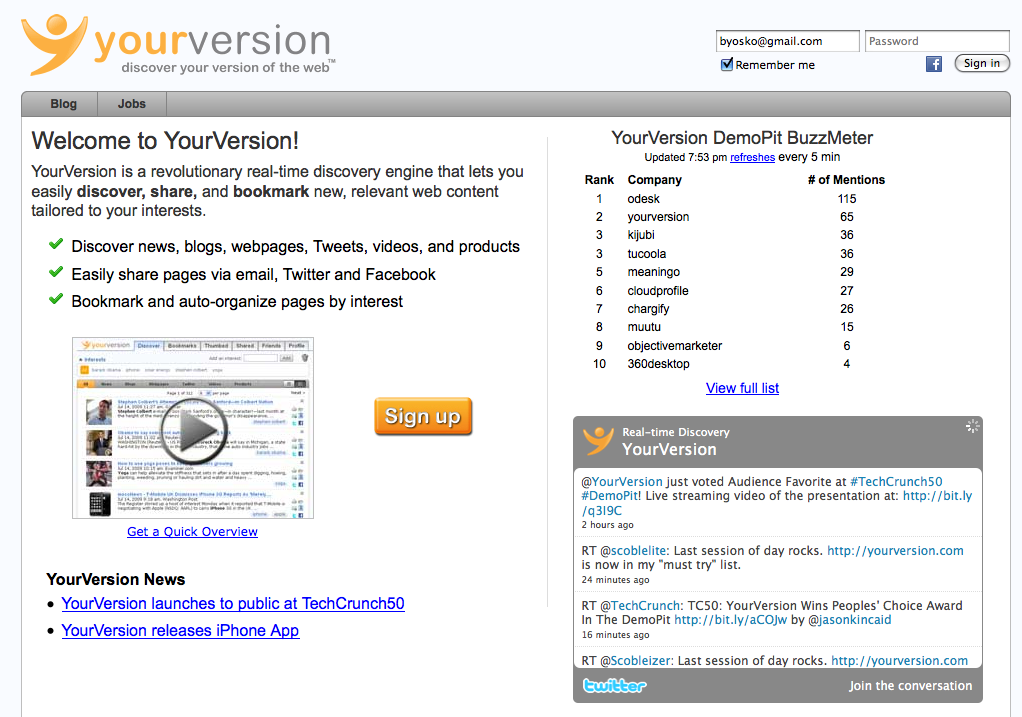This screenshot has height=717, width=1022.
Task: Click the YourVersion DemoPit BuzzMeter heading
Action: point(742,138)
